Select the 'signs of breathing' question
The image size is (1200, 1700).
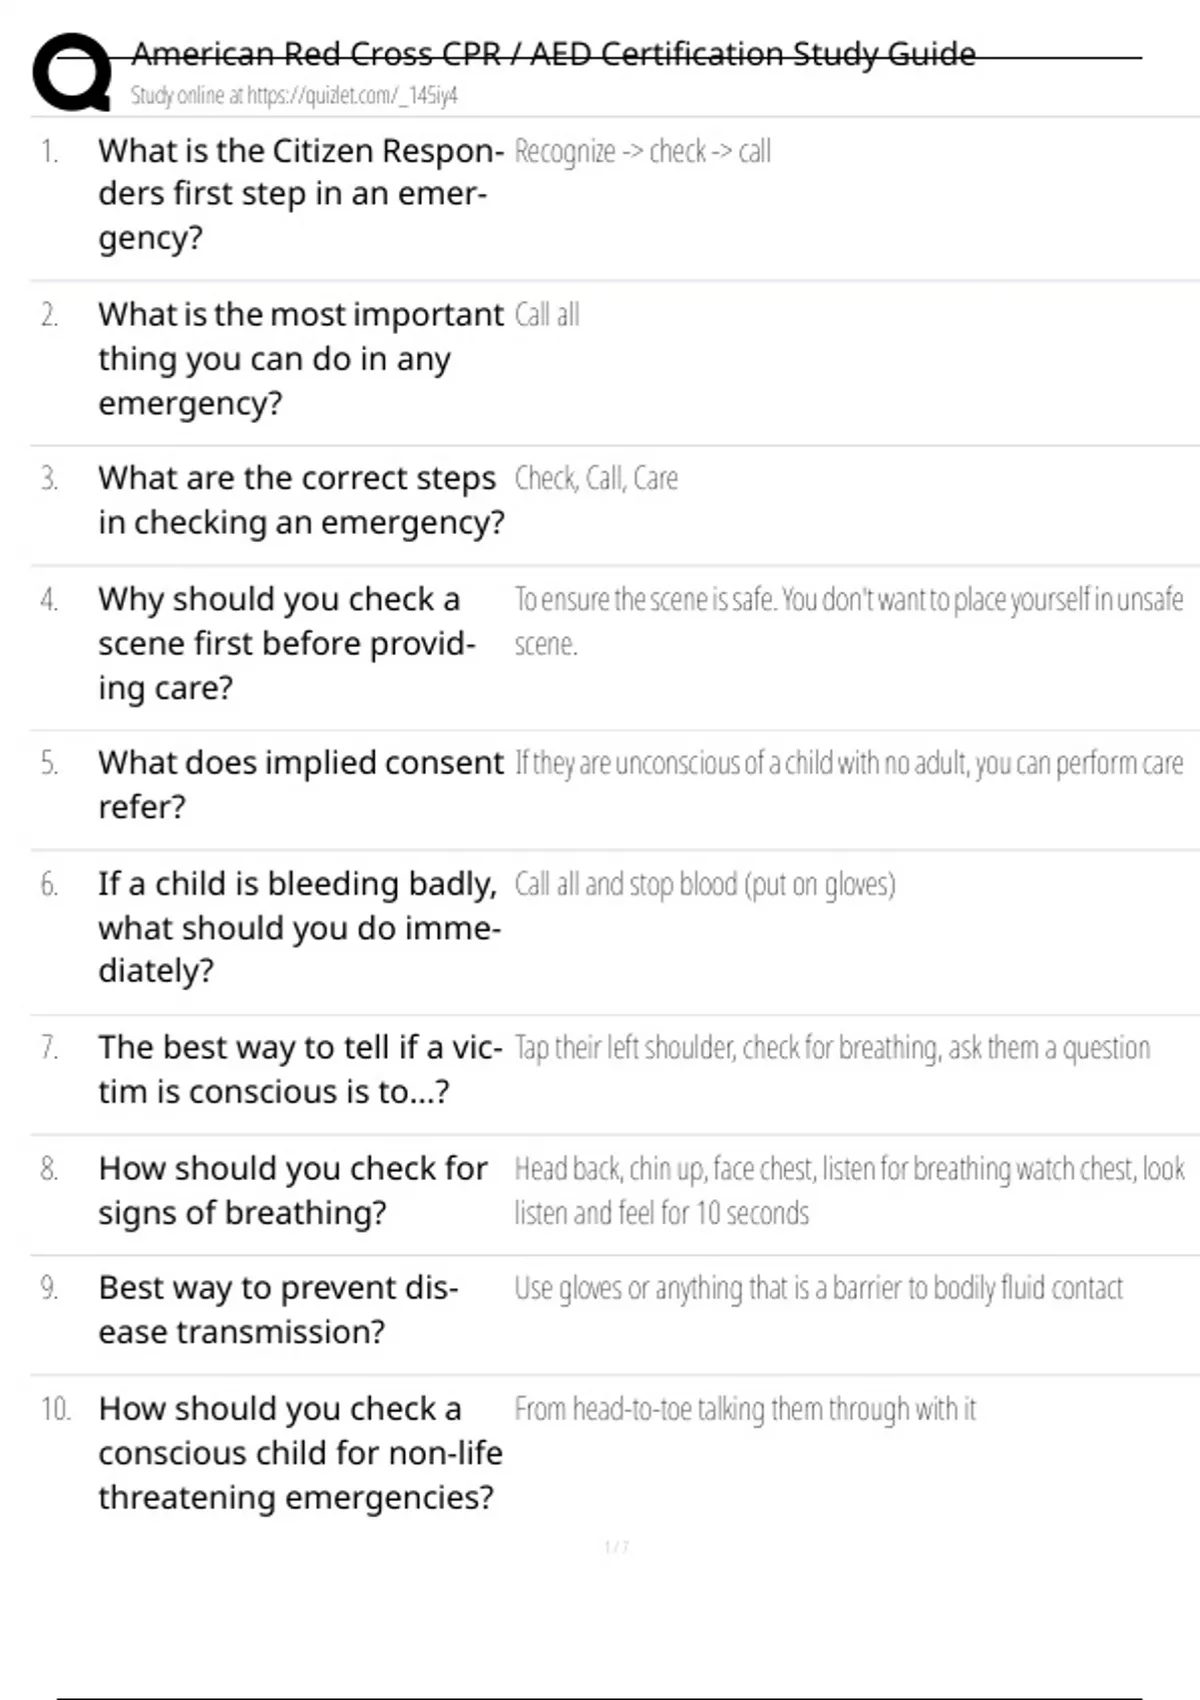pos(292,1190)
